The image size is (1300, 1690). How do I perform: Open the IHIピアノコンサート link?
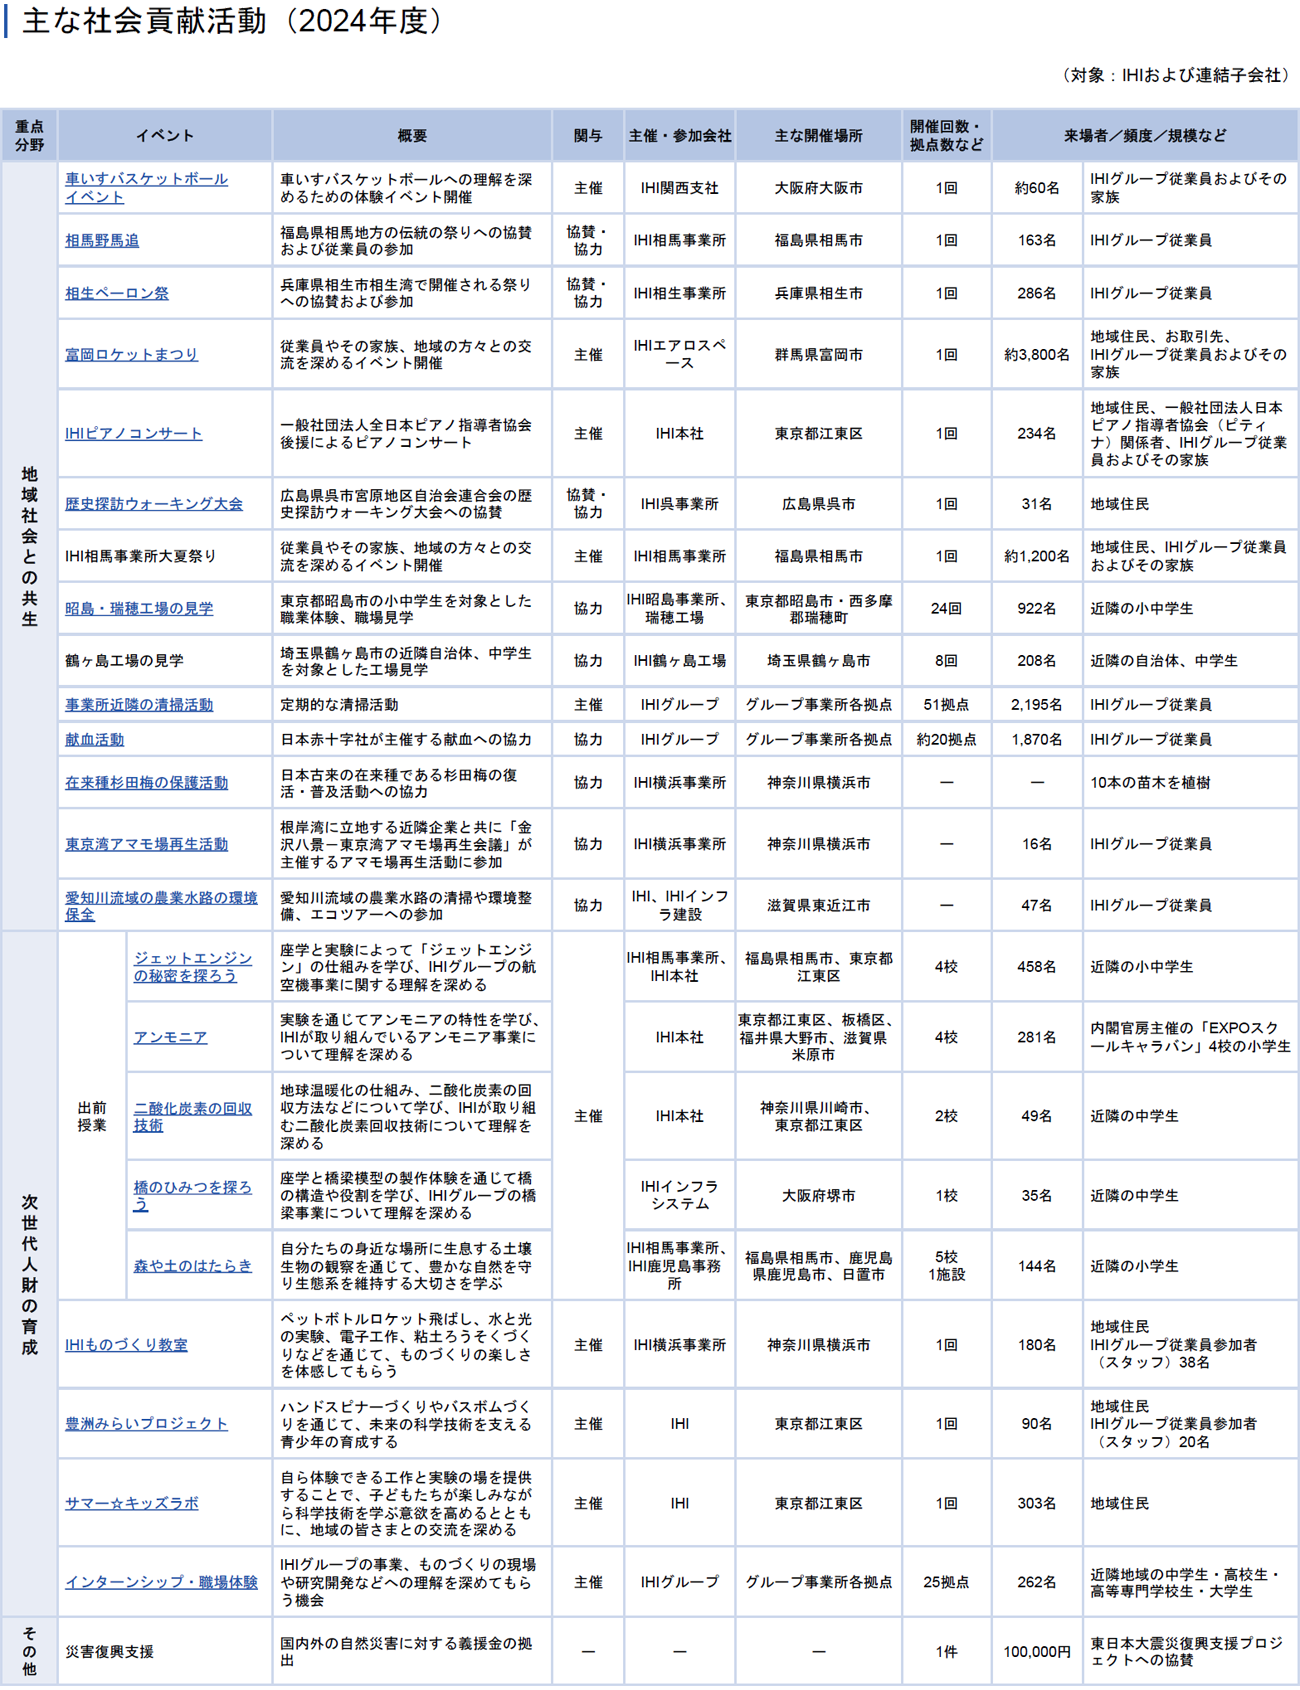[134, 434]
